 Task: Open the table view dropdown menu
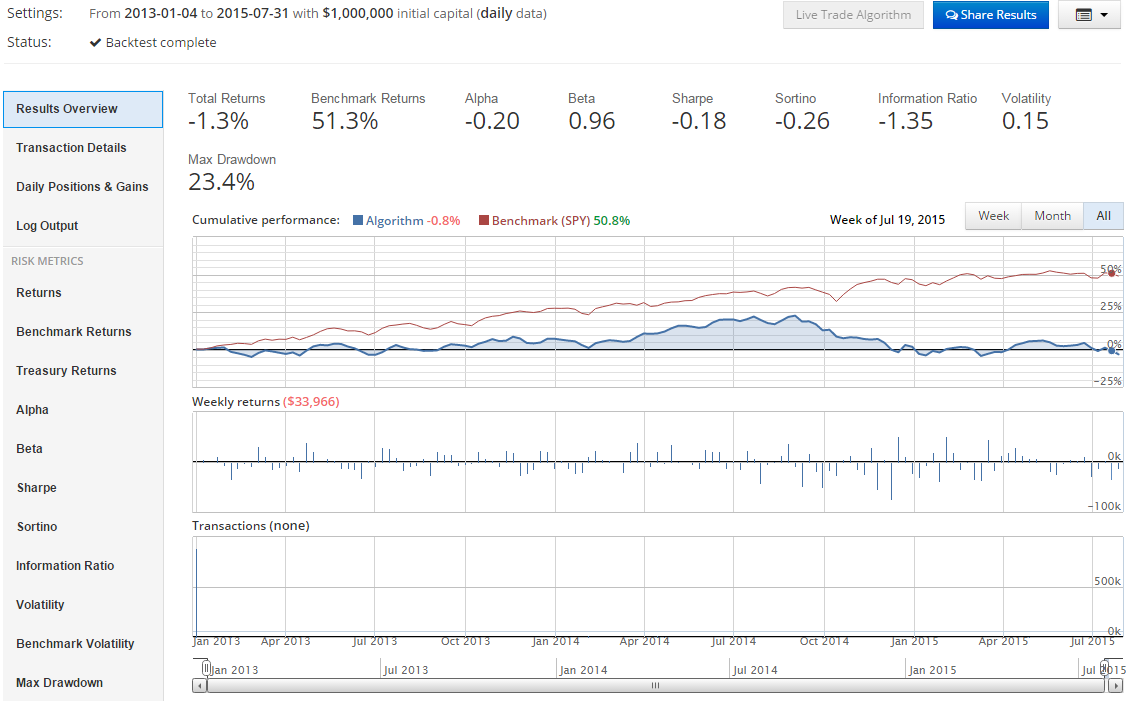pos(1089,15)
